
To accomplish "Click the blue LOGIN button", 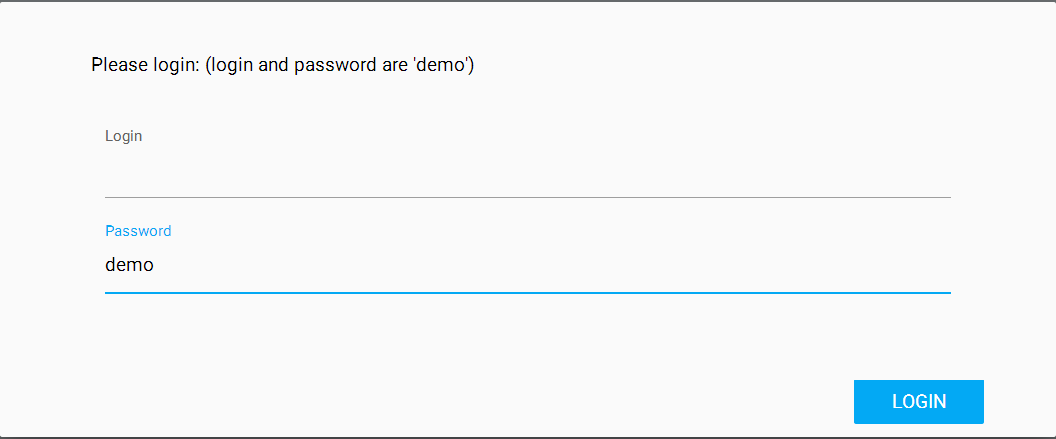I will (918, 402).
